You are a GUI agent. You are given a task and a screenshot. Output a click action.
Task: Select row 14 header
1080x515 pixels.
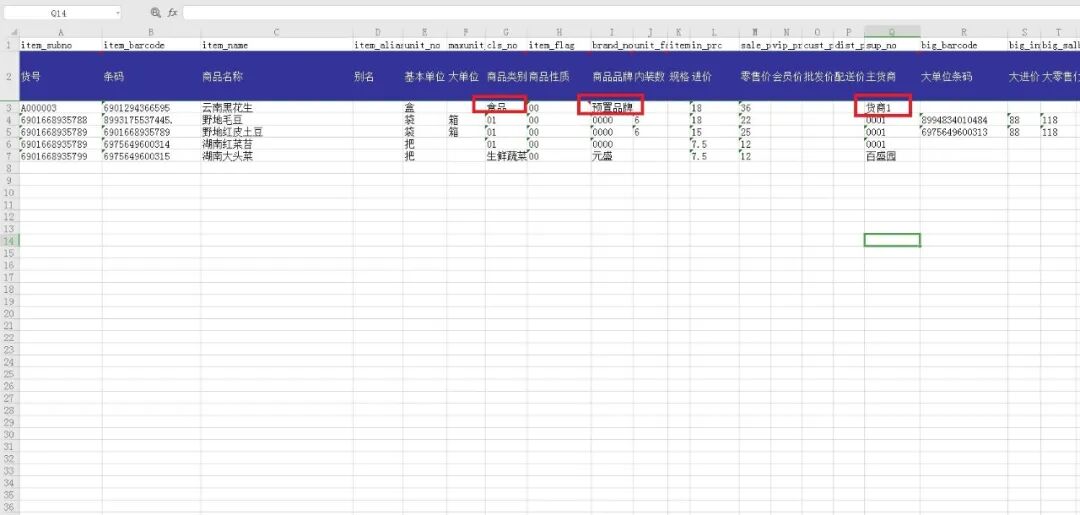pos(8,241)
